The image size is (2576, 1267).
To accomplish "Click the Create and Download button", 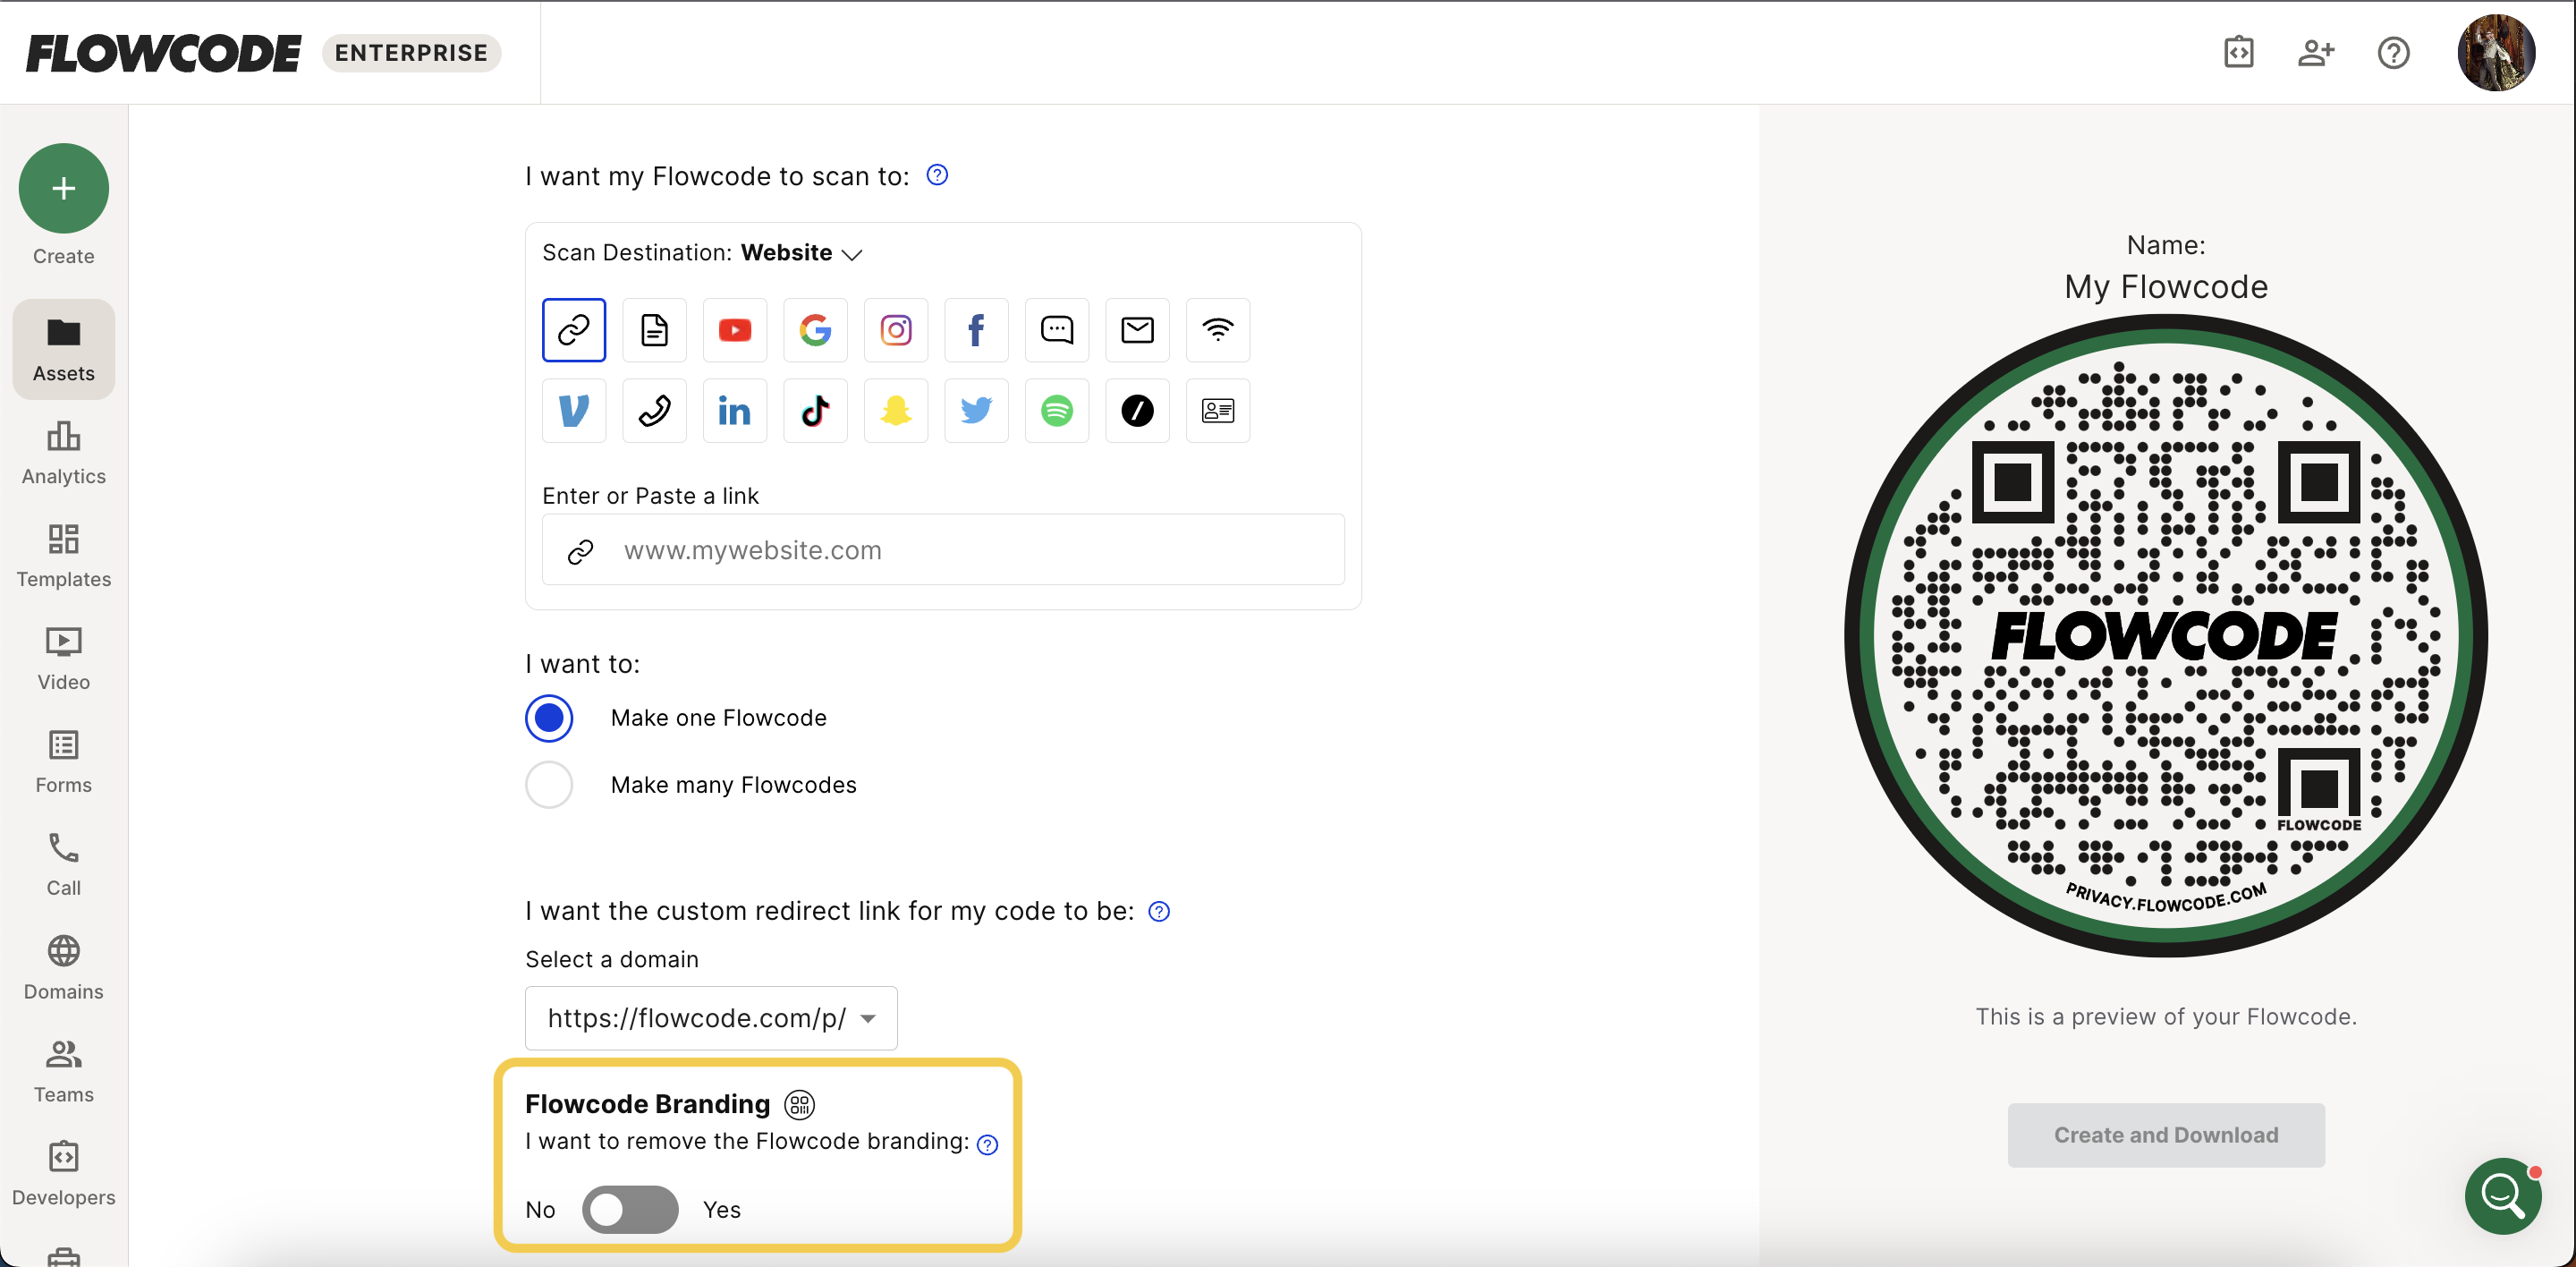I will (2166, 1134).
